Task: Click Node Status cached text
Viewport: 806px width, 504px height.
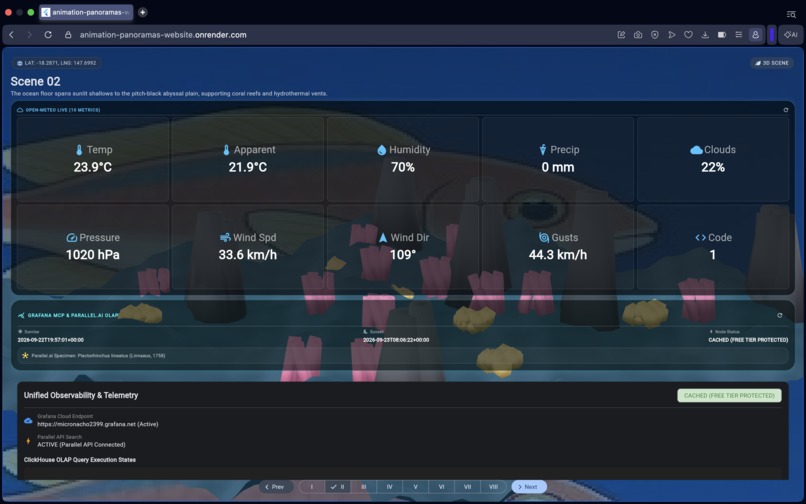Action: 748,340
